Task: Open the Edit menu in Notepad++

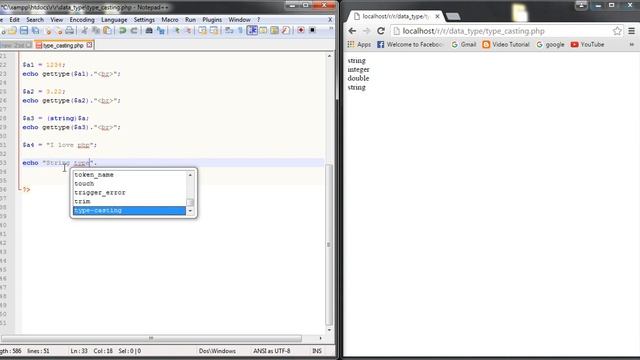Action: point(15,20)
